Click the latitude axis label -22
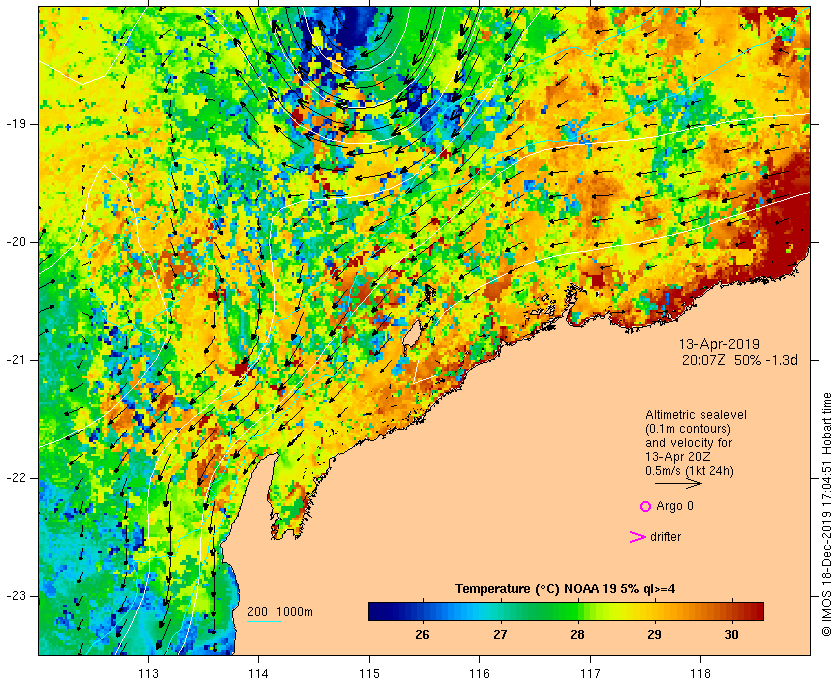Screen dimensions: 840x680 (x=16, y=478)
